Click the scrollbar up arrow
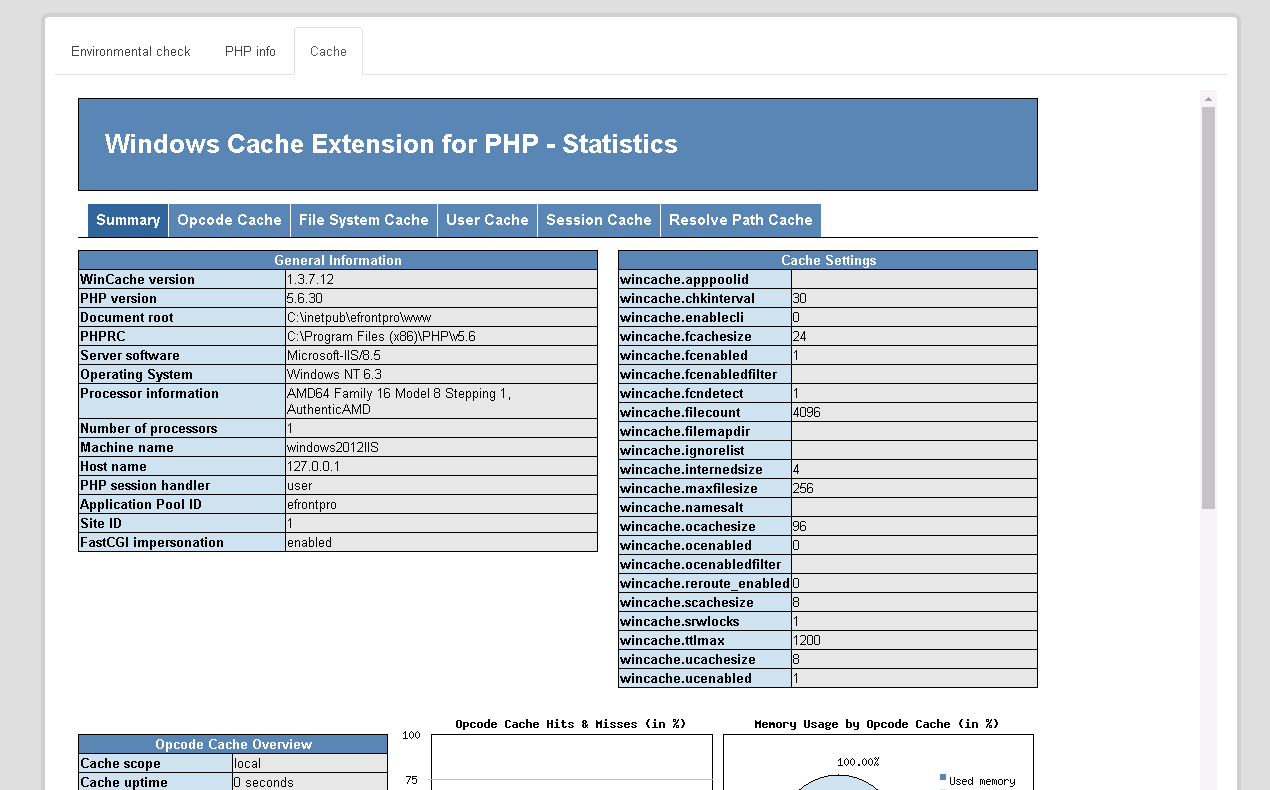The height and width of the screenshot is (790, 1270). (x=1208, y=99)
